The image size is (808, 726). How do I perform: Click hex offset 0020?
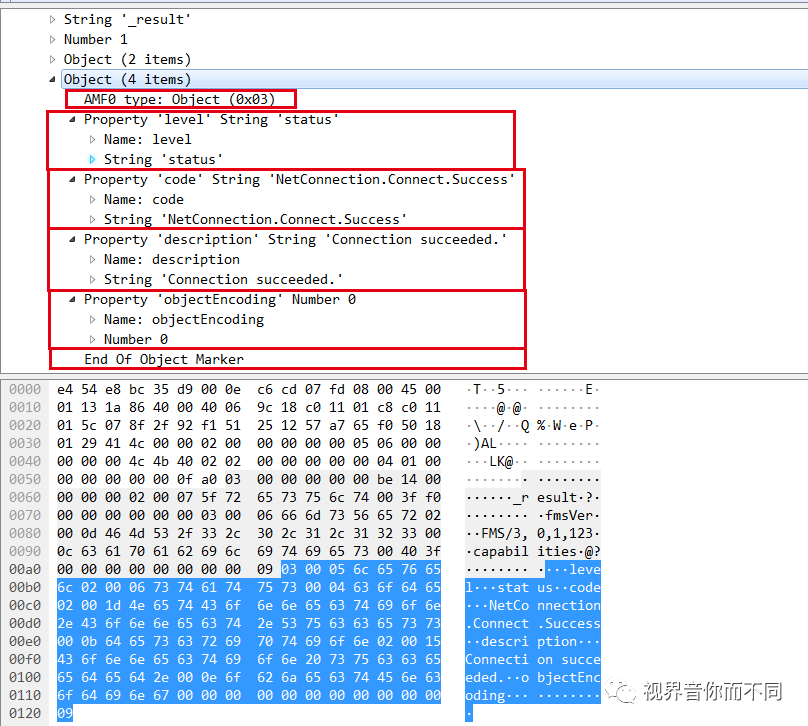coord(25,426)
